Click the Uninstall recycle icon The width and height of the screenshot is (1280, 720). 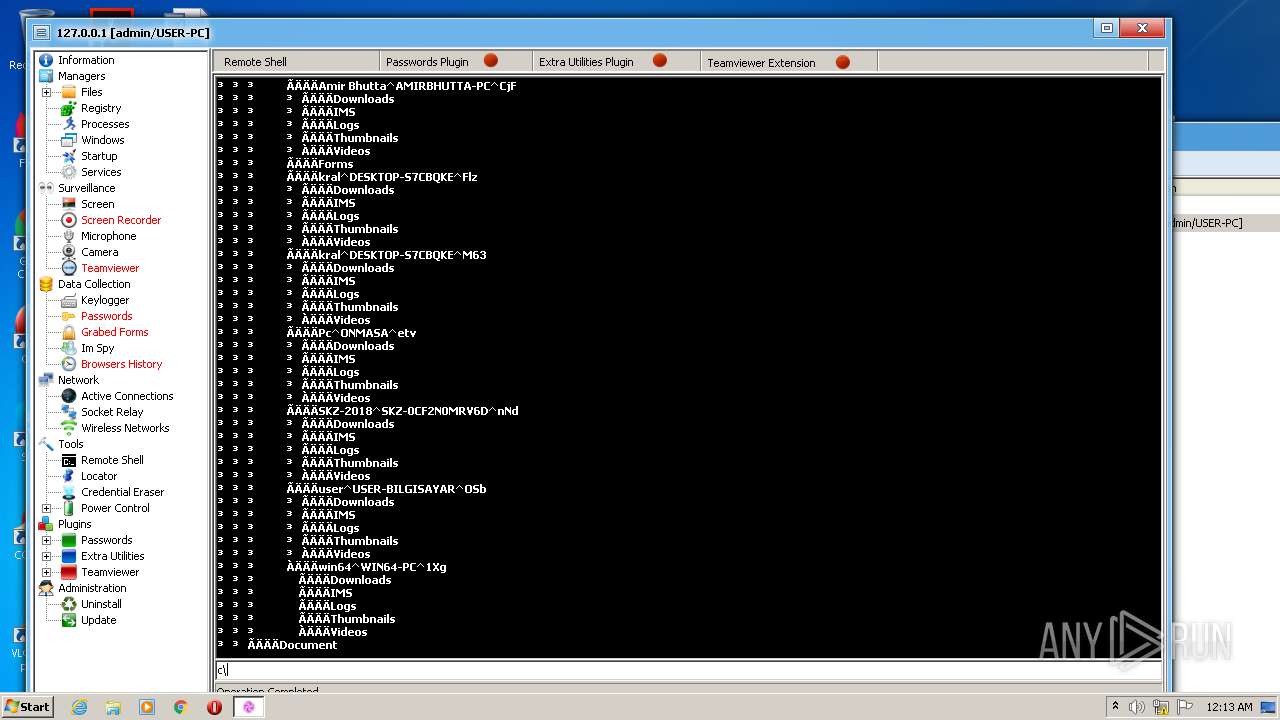tap(69, 604)
